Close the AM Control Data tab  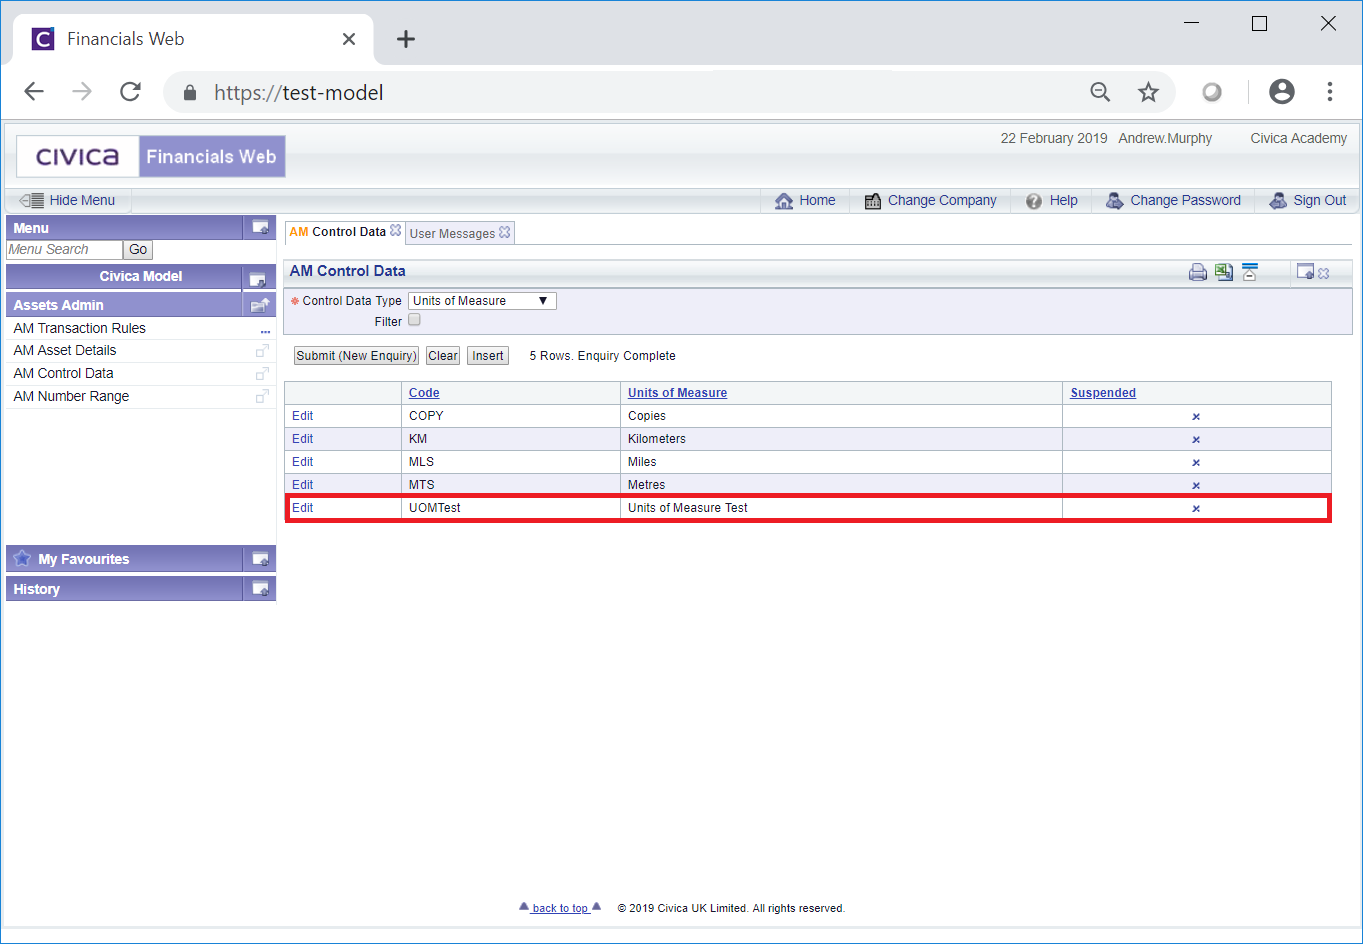tap(396, 230)
